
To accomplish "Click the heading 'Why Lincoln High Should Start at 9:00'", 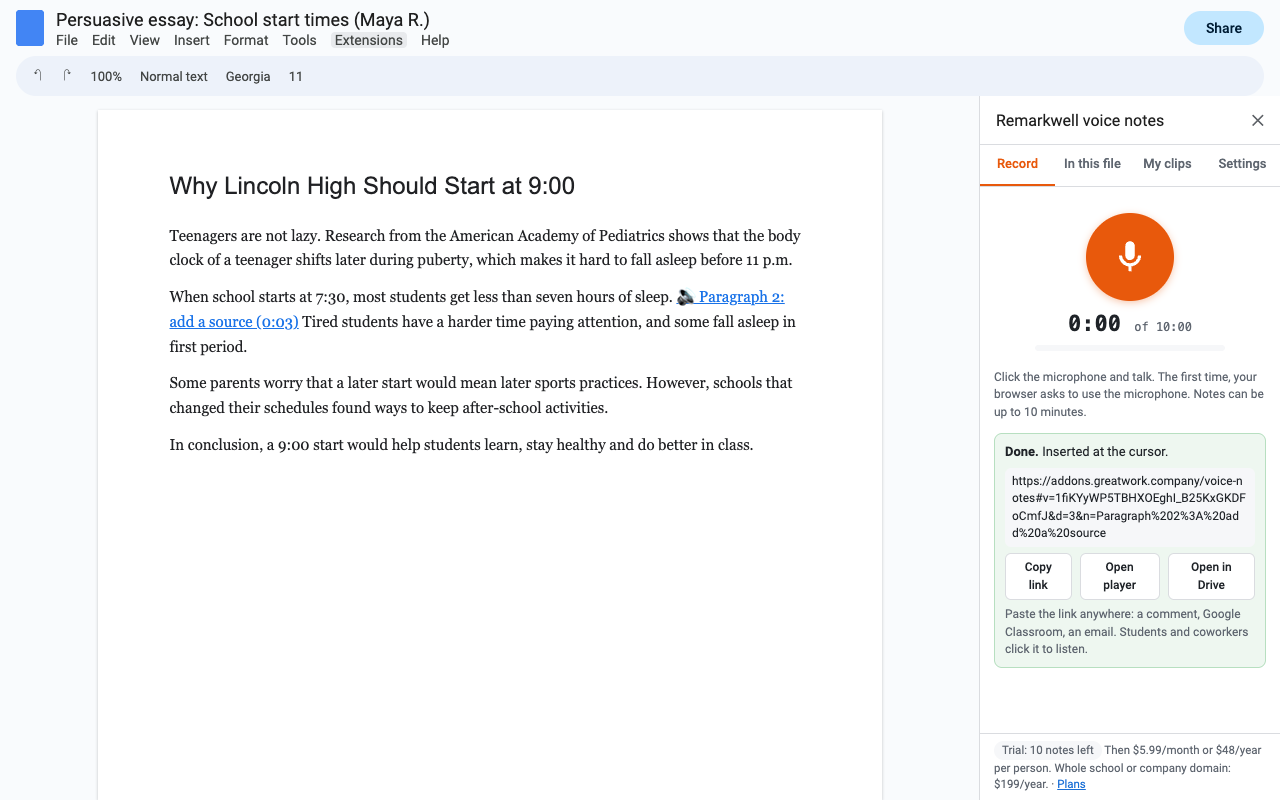I will [372, 186].
